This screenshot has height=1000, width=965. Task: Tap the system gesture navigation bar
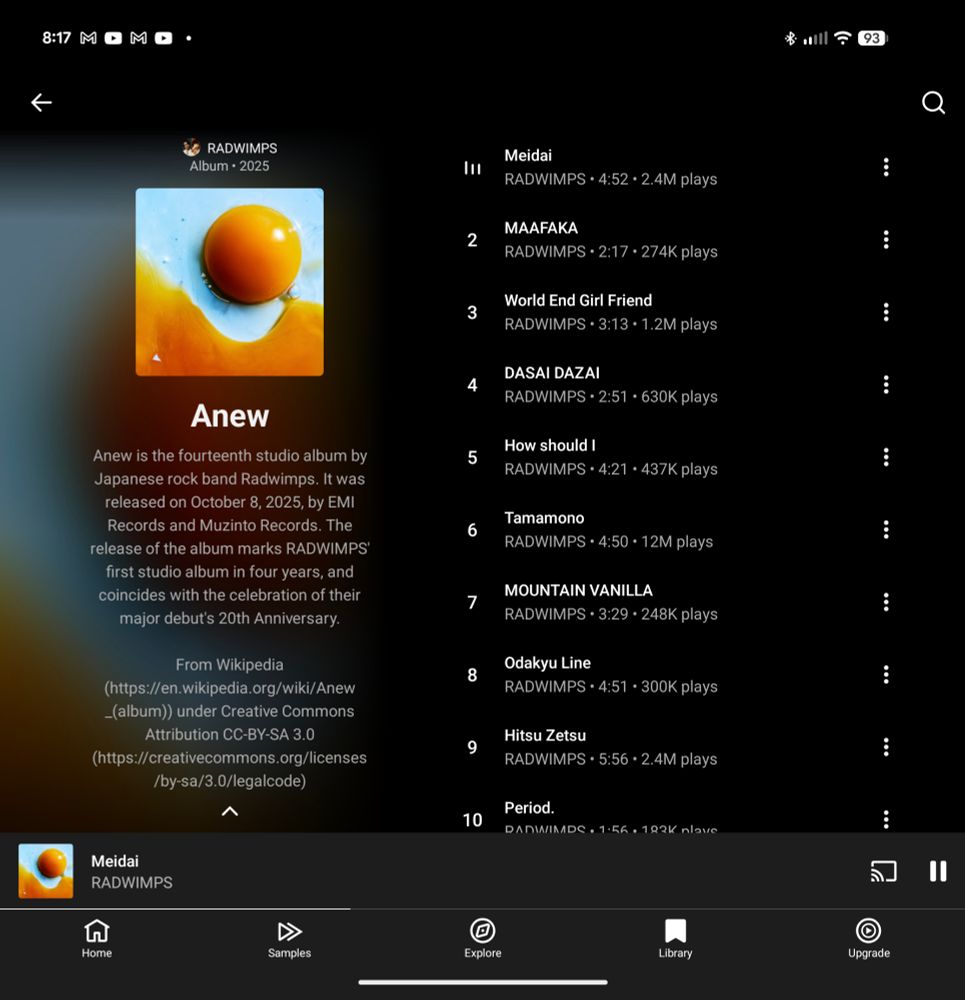coord(483,982)
